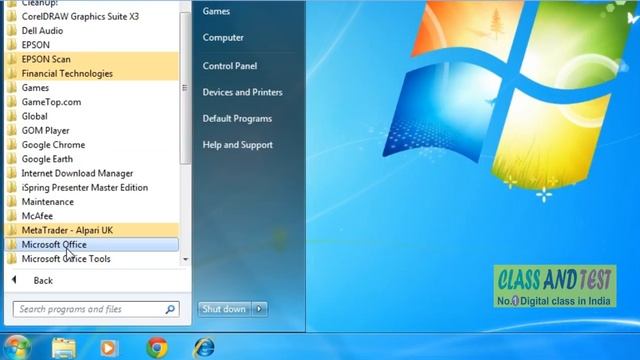640x360 pixels.
Task: Click the Shut down button
Action: point(225,309)
